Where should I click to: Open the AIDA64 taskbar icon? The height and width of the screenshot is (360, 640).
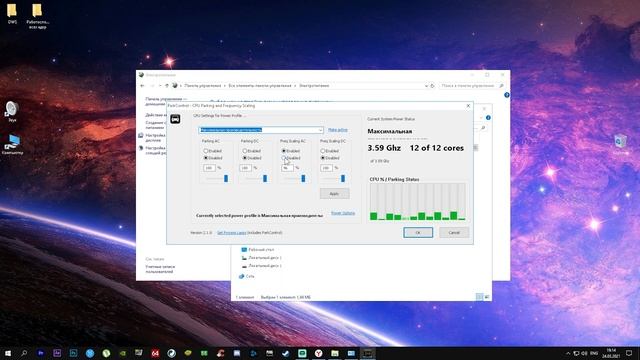click(x=155, y=353)
